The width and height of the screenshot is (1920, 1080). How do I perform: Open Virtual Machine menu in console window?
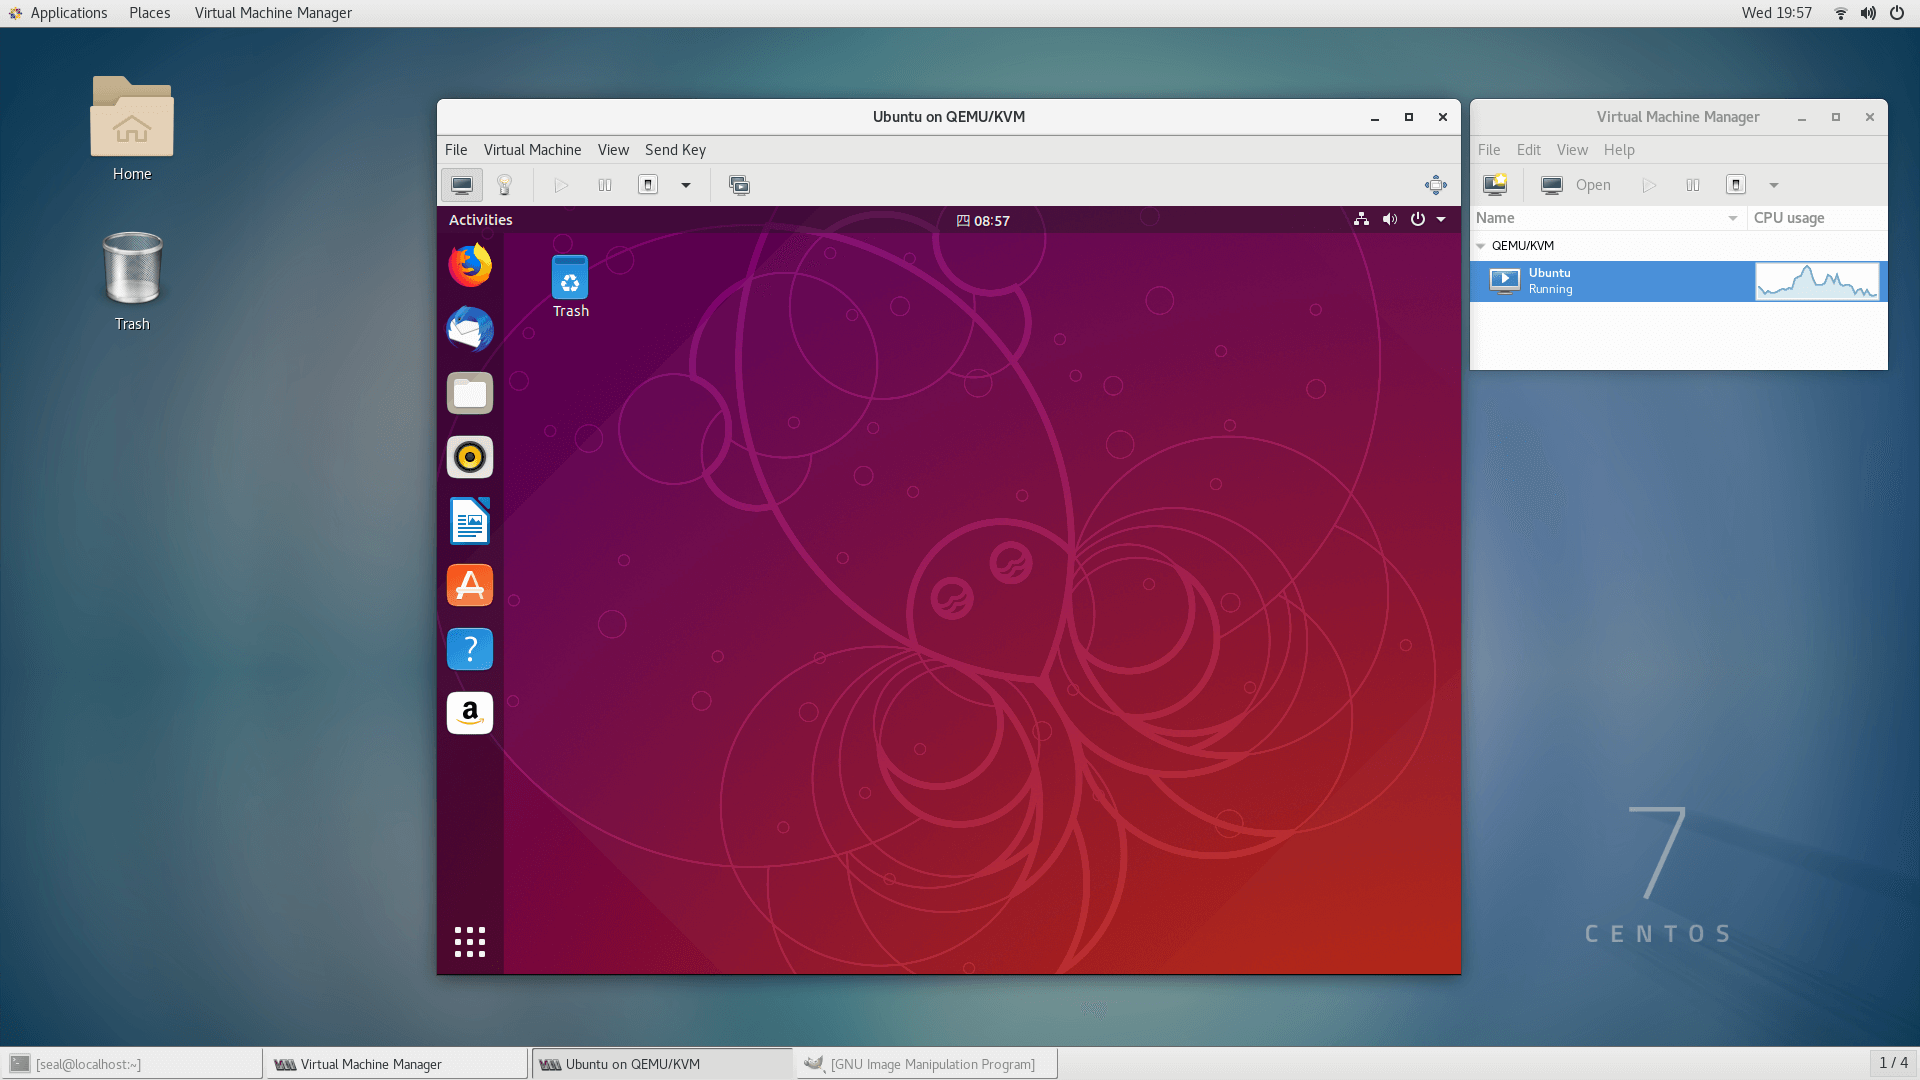click(x=532, y=150)
